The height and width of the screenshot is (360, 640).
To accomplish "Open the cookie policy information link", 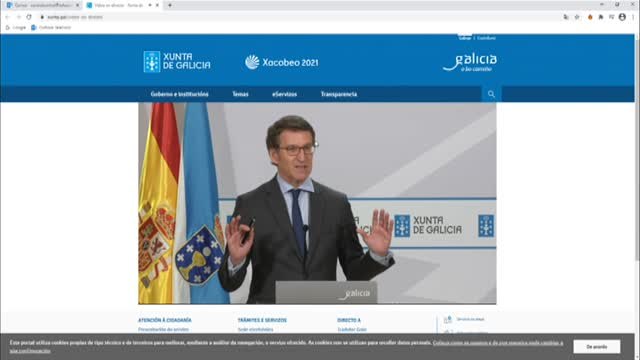I will click(x=498, y=343).
